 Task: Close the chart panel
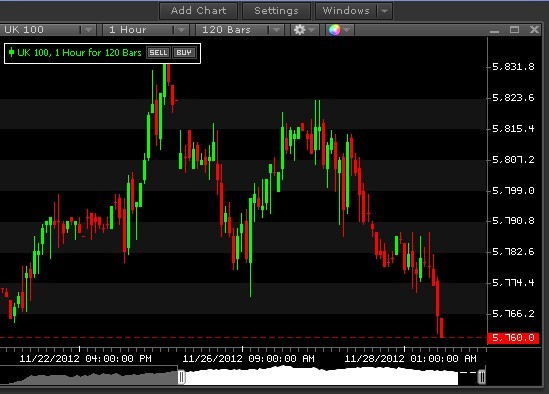534,30
